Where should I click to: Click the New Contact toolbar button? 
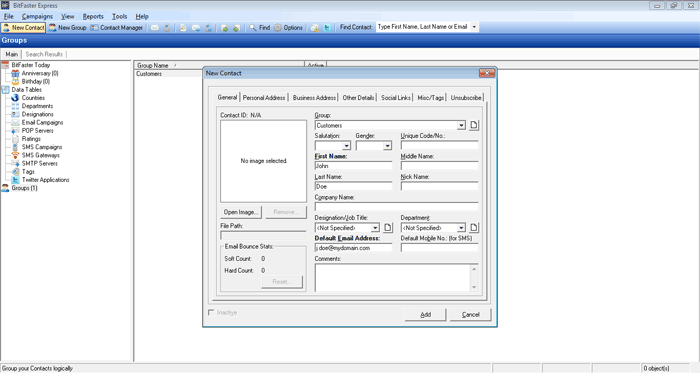(23, 28)
